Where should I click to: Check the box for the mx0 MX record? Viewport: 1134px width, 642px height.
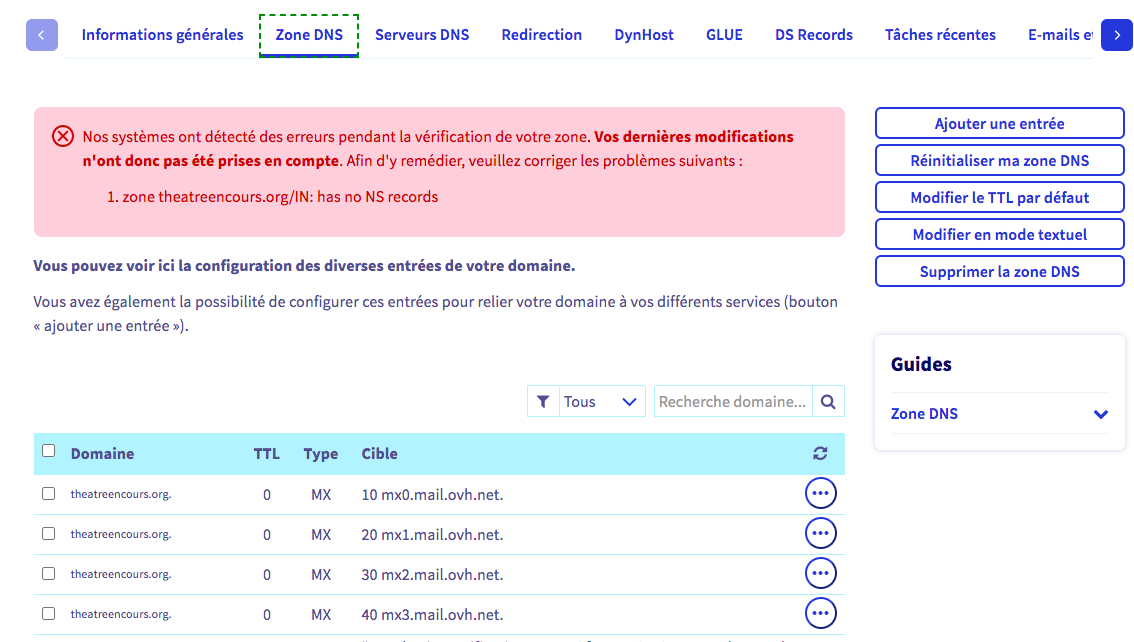(x=48, y=494)
